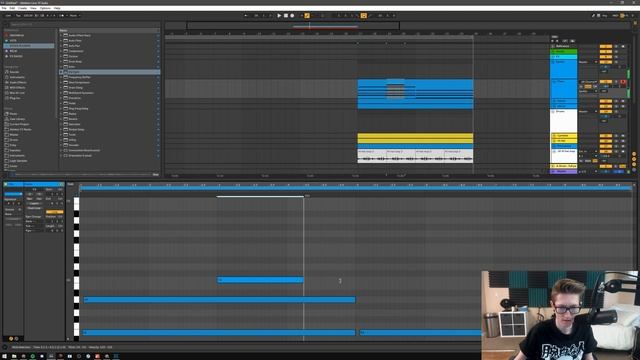Open User Library under Places
The width and height of the screenshot is (640, 360).
[x=17, y=119]
